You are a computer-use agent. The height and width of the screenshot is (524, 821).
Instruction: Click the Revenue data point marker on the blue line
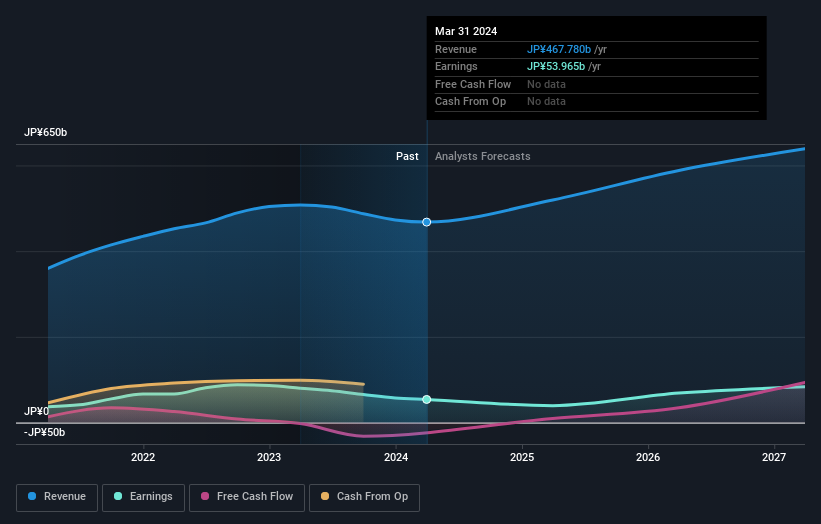pos(427,222)
